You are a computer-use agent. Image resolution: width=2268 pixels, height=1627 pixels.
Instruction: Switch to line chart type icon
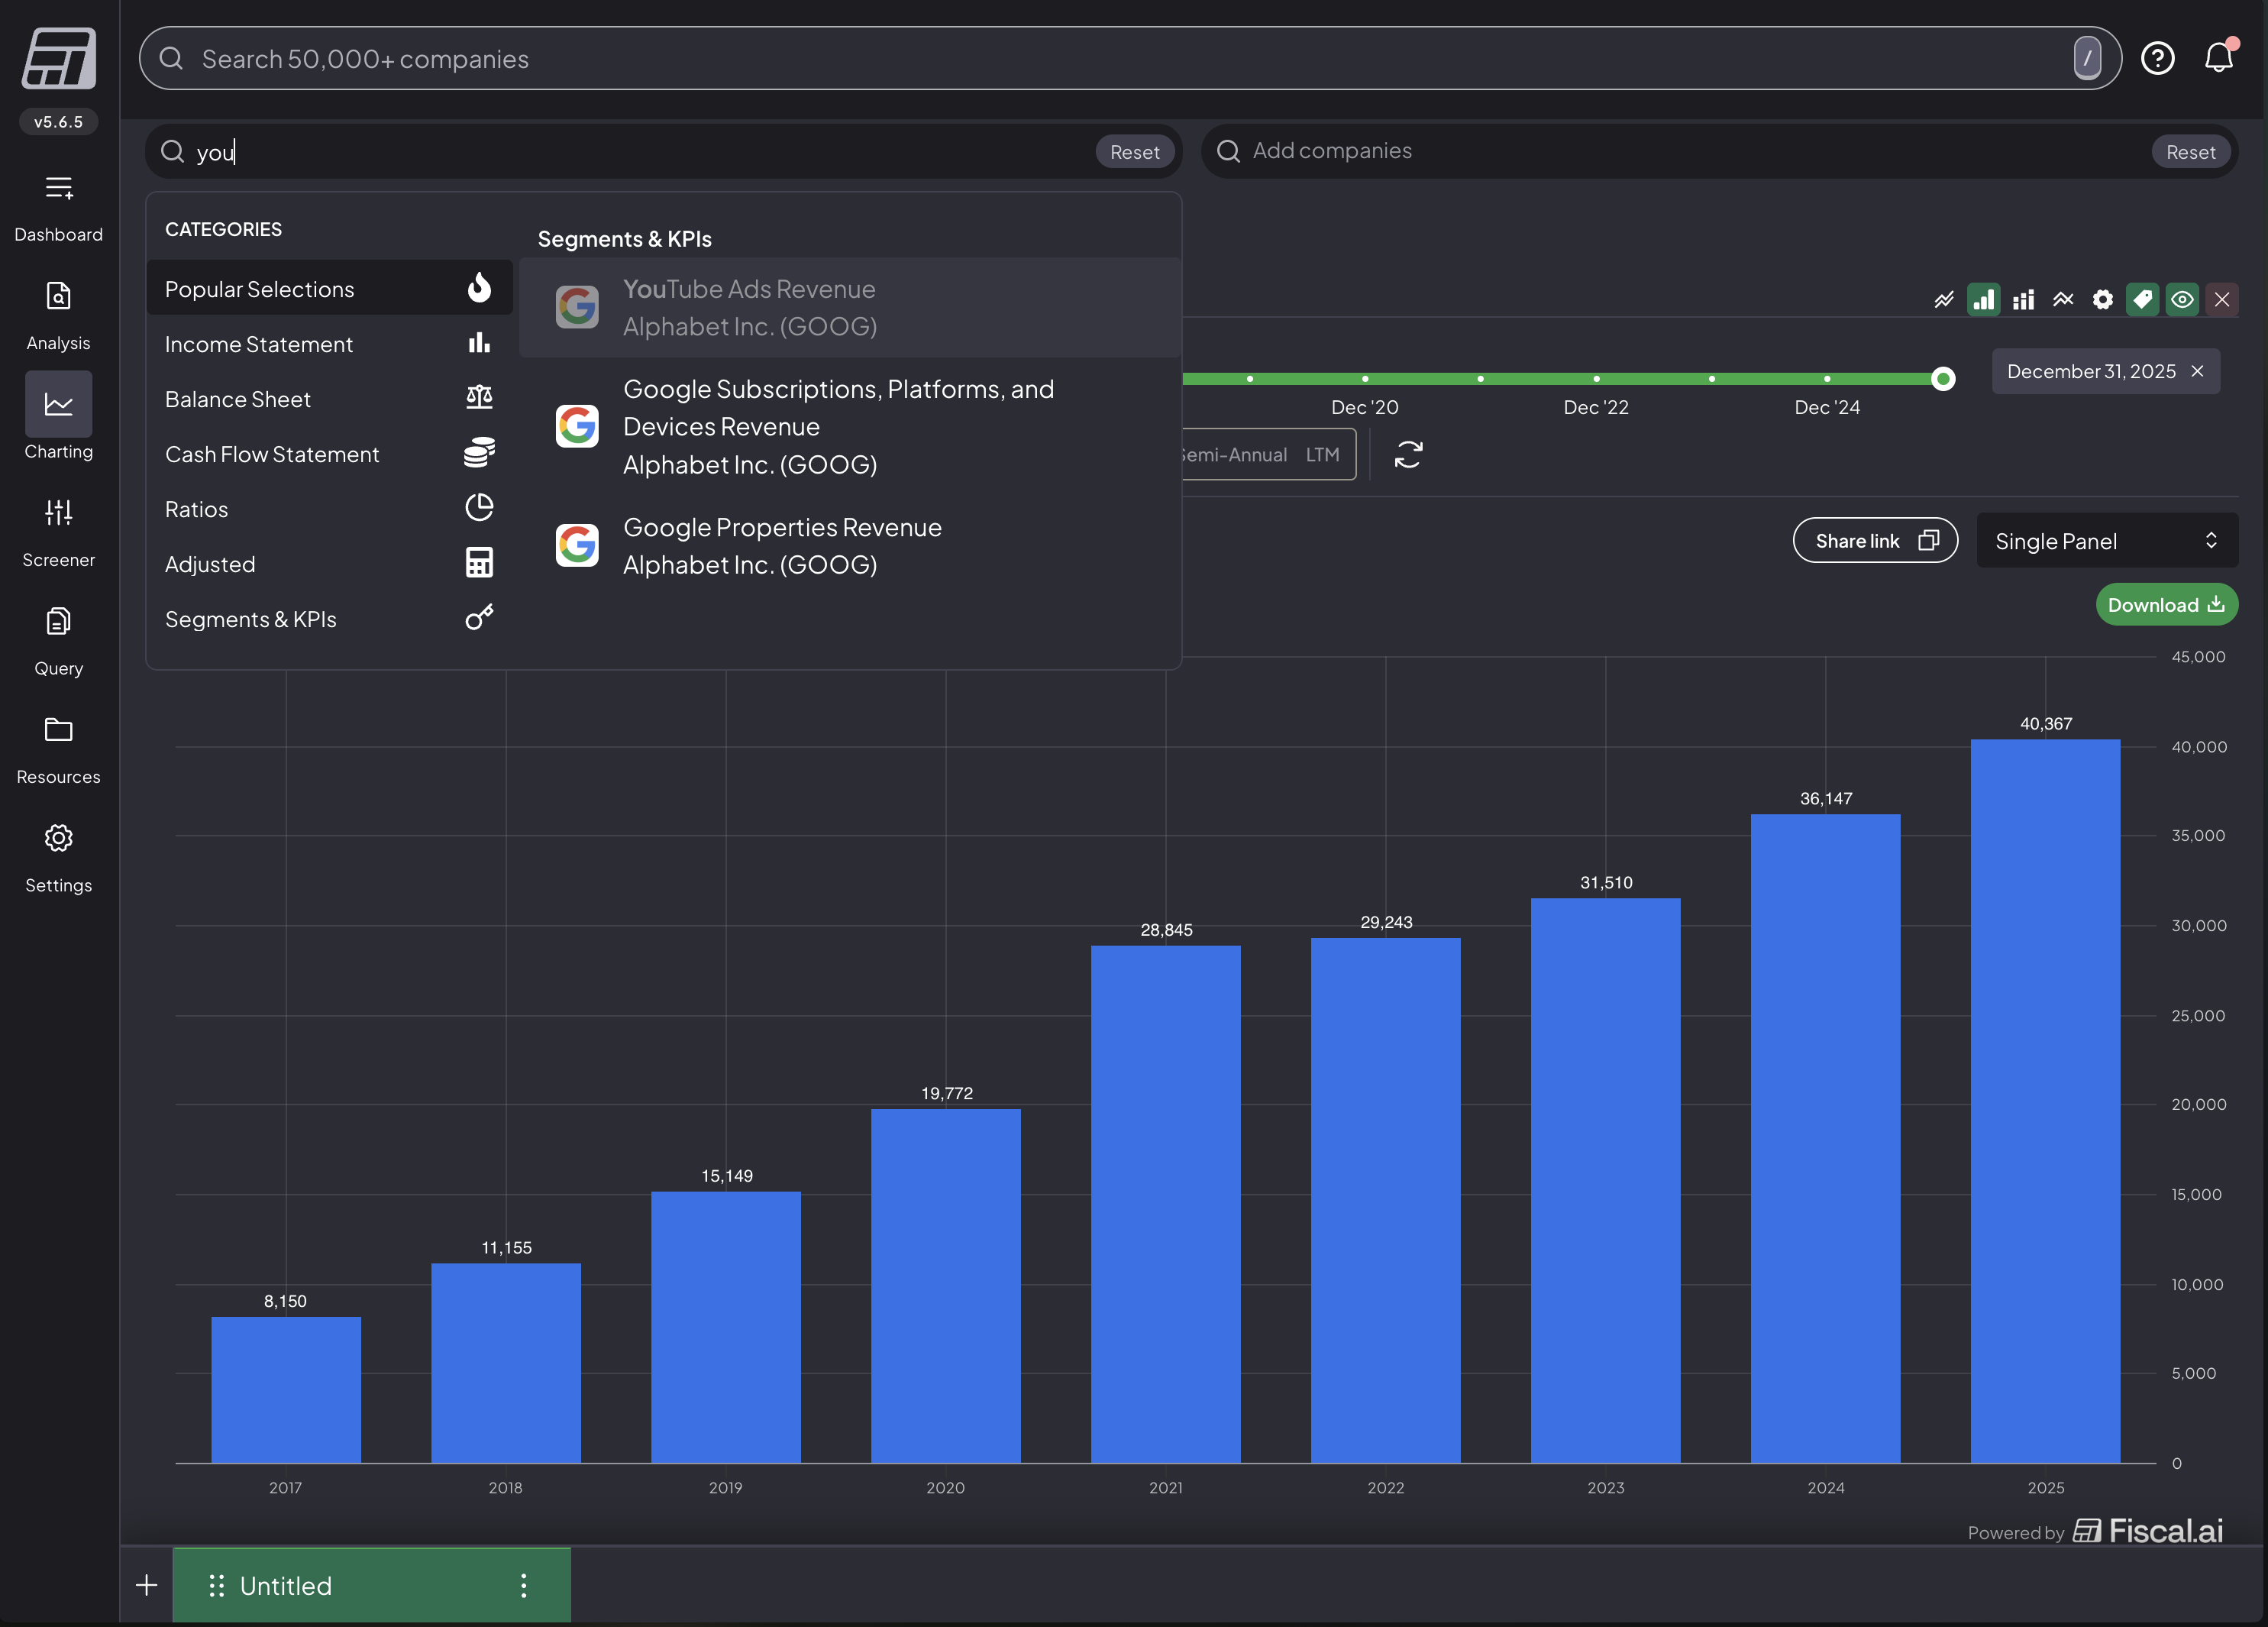click(1943, 299)
